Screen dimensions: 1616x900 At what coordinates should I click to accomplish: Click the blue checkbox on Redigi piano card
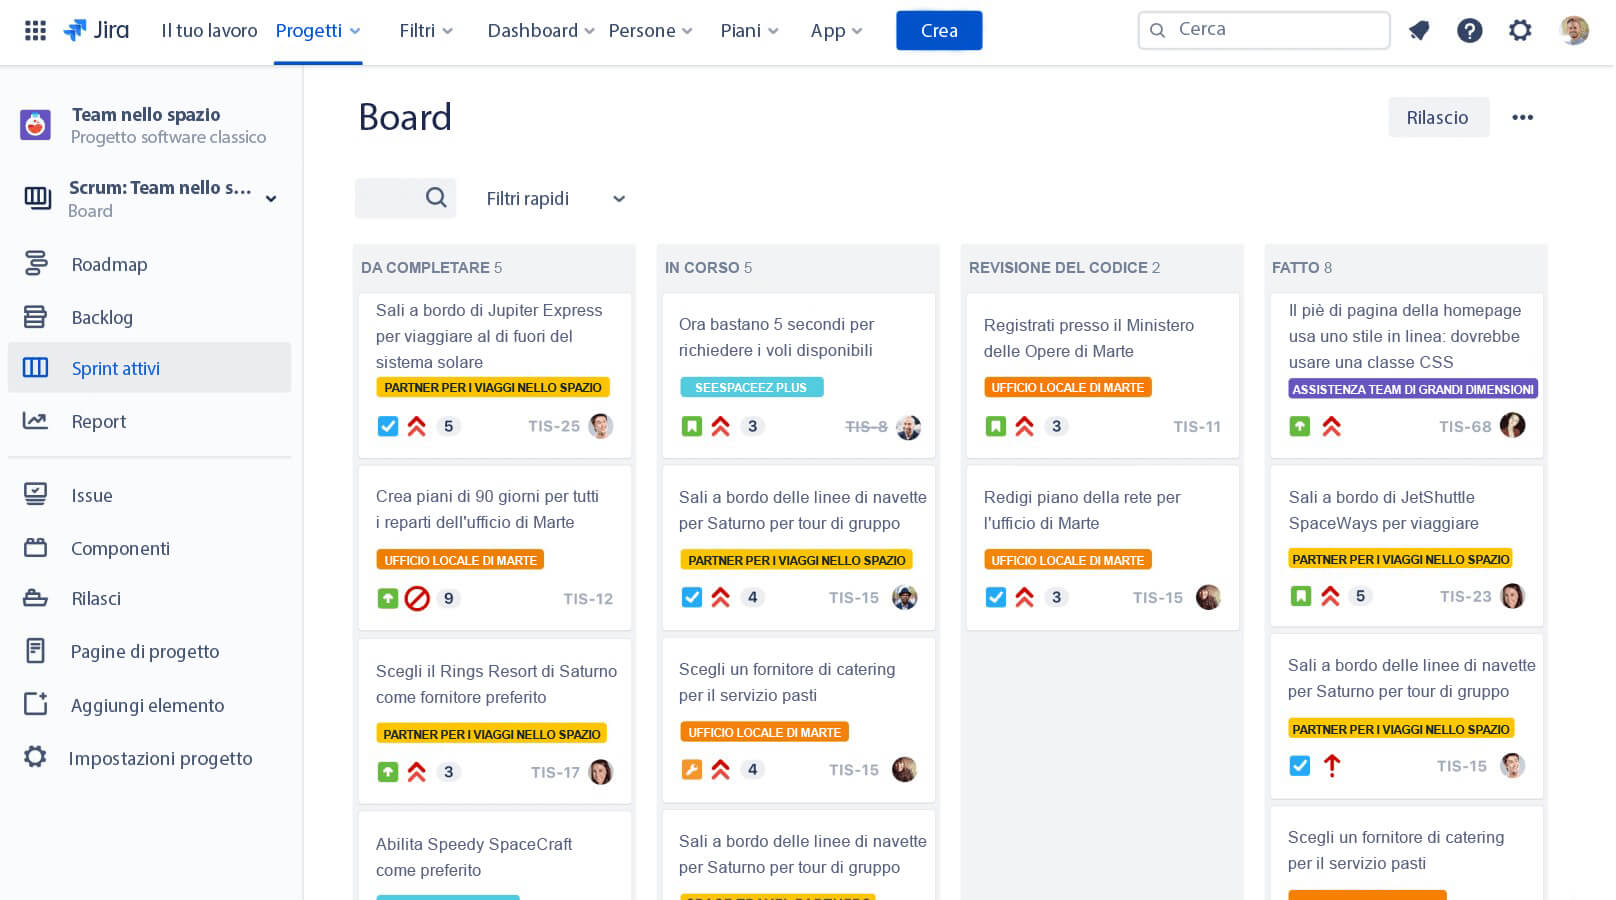pos(996,598)
